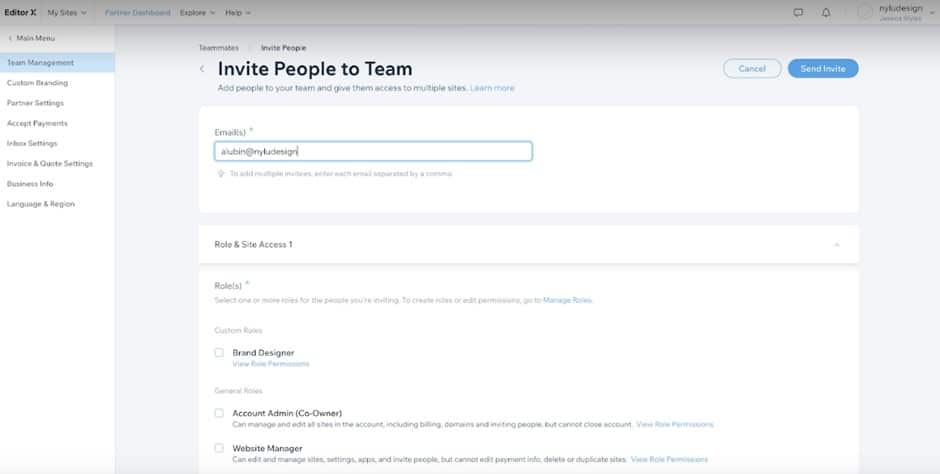Click the back arrow beside Invite People title
This screenshot has height=474, width=940.
coord(202,69)
